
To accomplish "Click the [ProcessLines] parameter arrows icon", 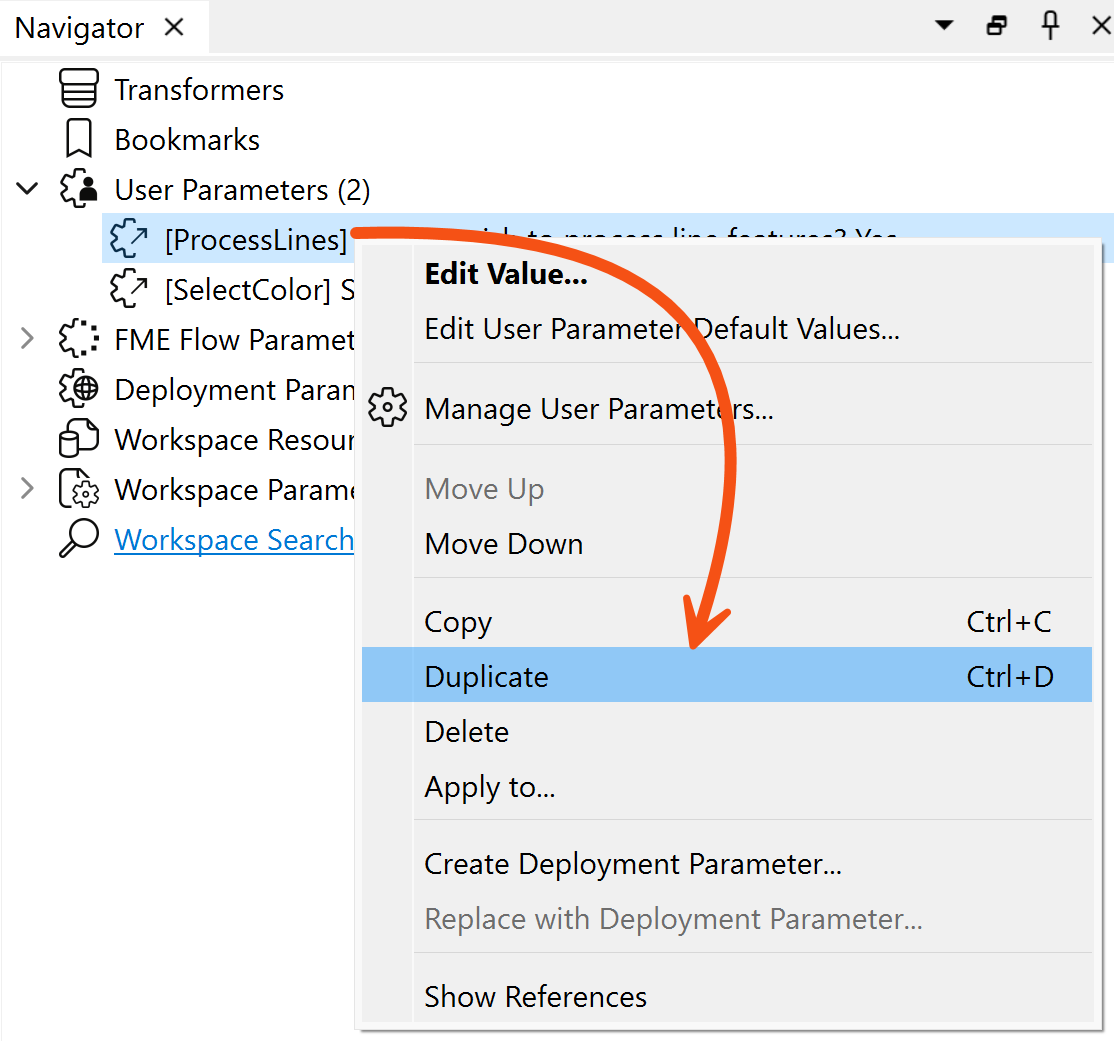I will tap(128, 238).
